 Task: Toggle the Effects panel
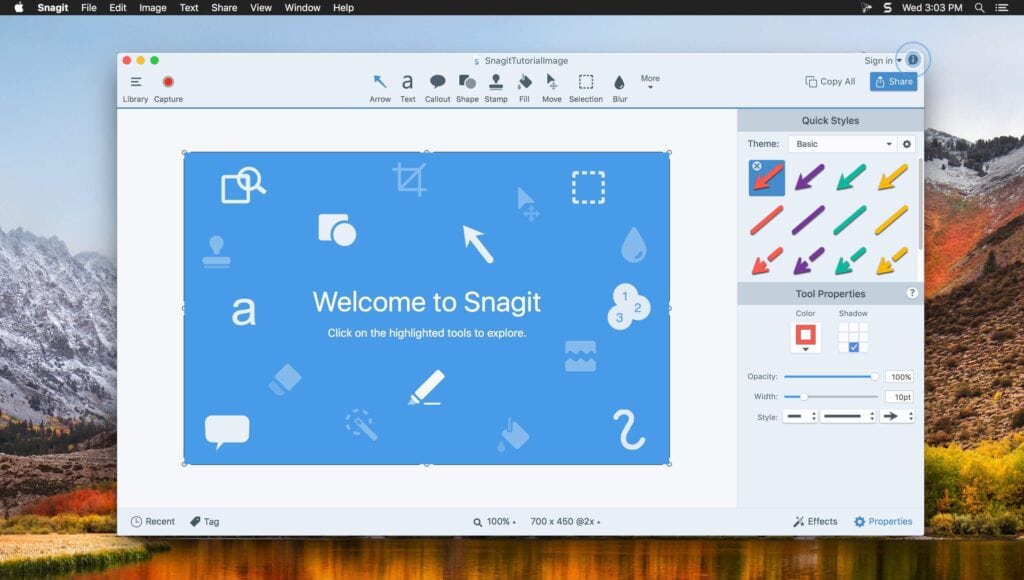pyautogui.click(x=815, y=521)
